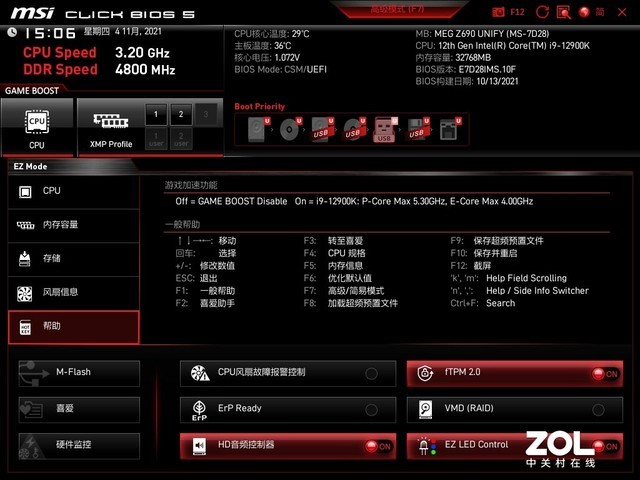Click the memory stick icon beside 内存容量
The image size is (640, 480).
[x=25, y=225]
